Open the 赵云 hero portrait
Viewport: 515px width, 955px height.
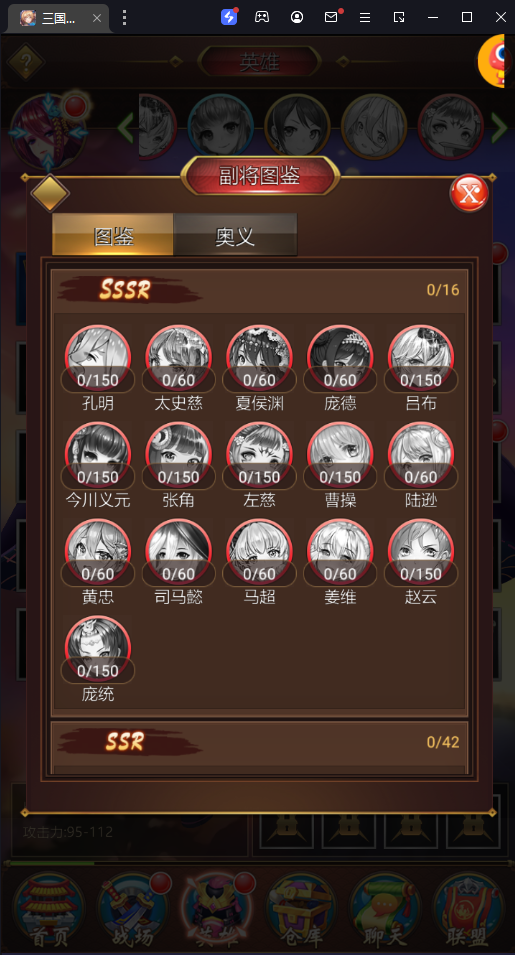tap(421, 552)
